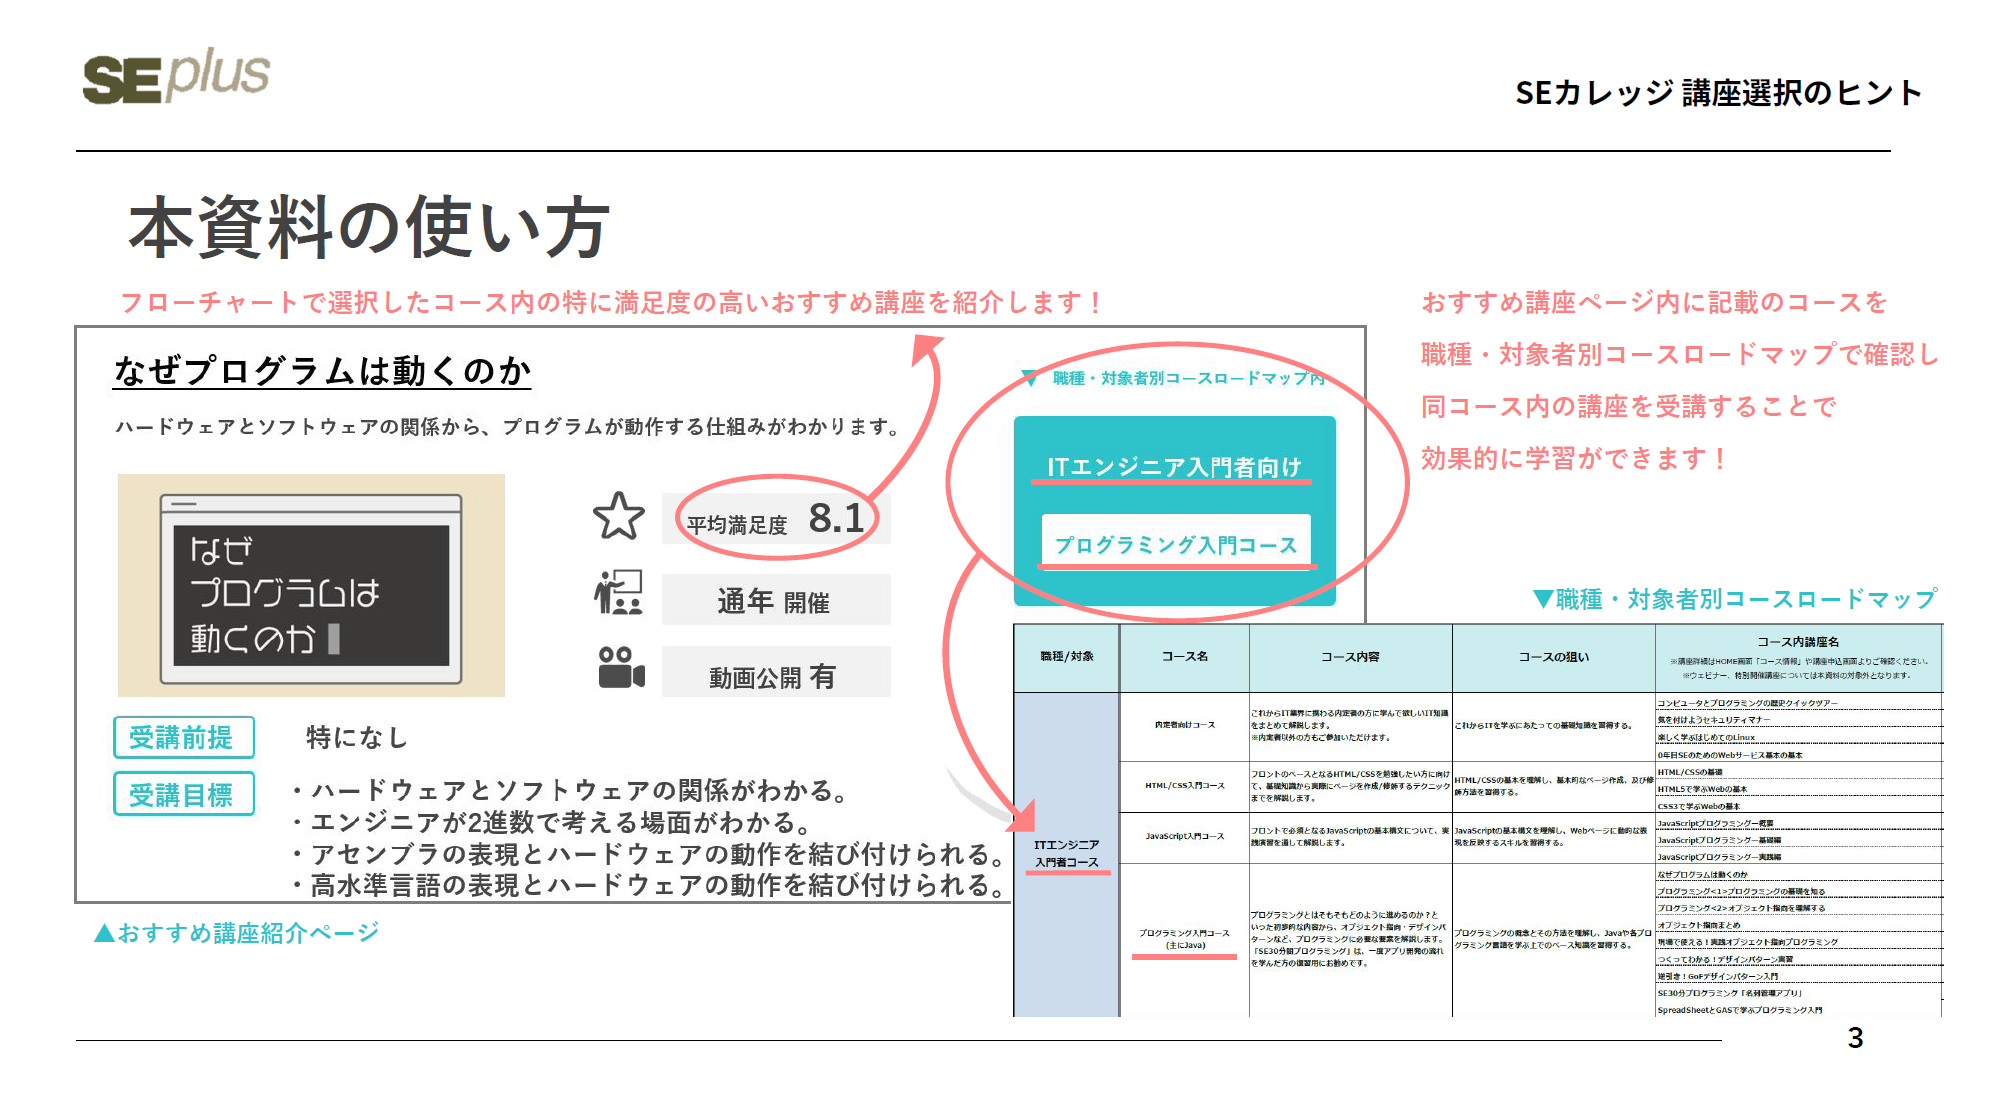The image size is (1993, 1120).
Task: Click the page number 3
Action: 1855,1038
